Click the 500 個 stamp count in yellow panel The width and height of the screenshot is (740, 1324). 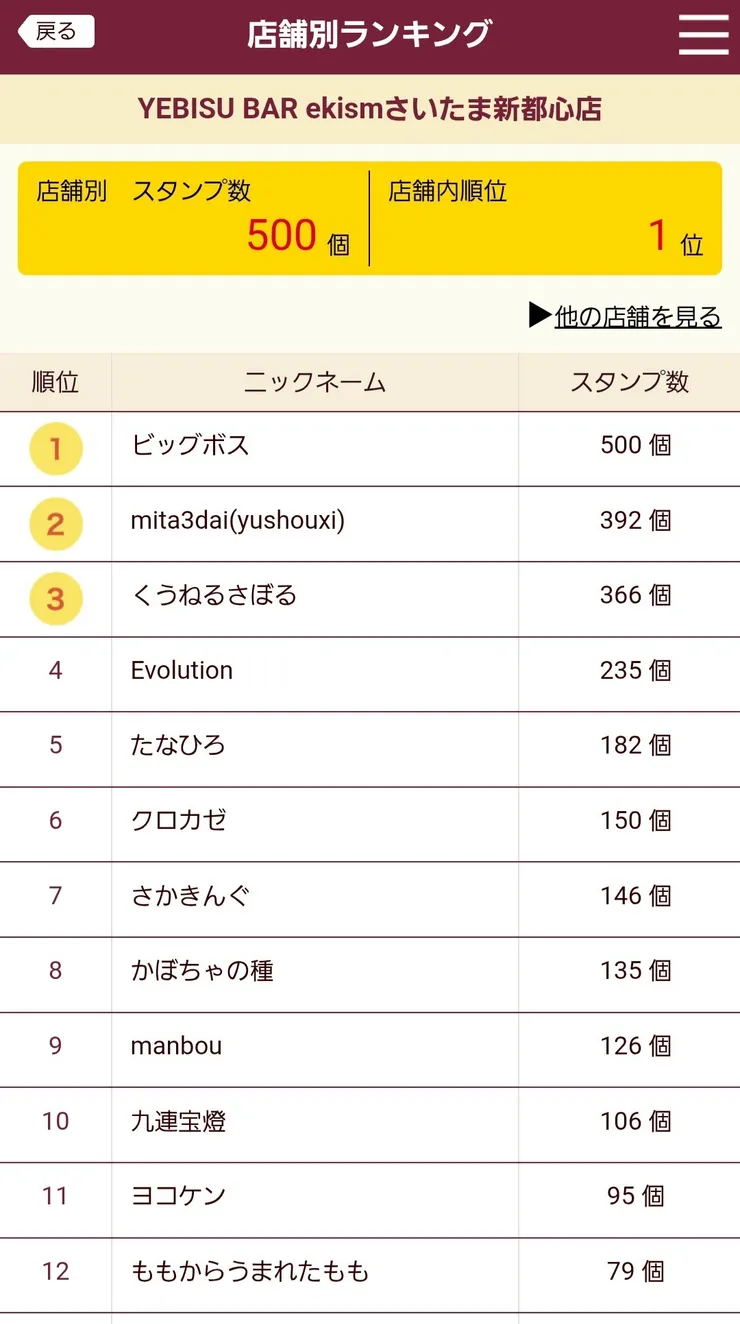pyautogui.click(x=297, y=237)
